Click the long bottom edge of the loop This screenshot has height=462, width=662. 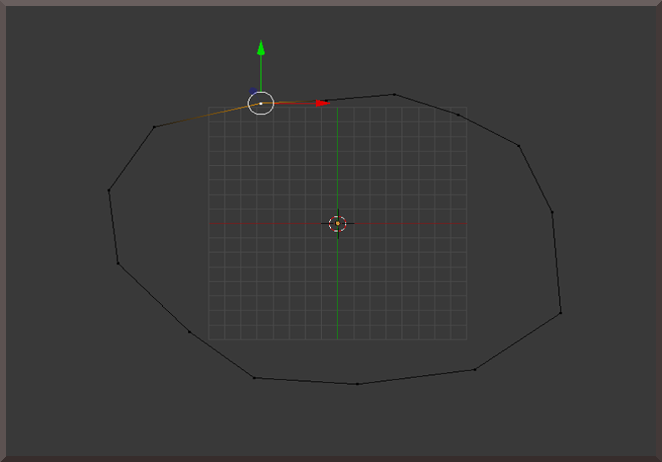(x=415, y=377)
